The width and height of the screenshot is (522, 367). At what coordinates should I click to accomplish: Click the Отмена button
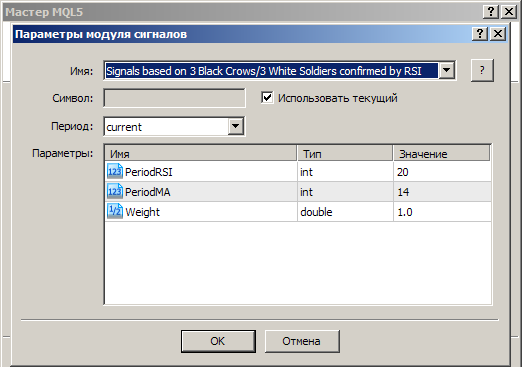coord(302,341)
